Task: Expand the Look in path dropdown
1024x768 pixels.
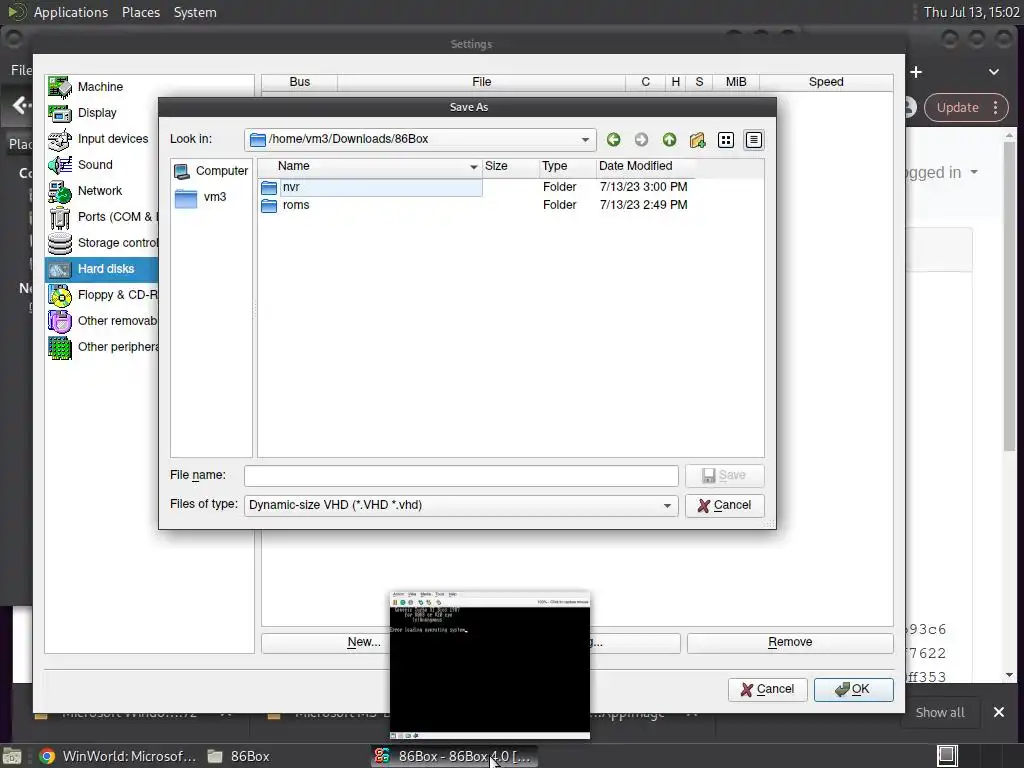Action: click(585, 140)
